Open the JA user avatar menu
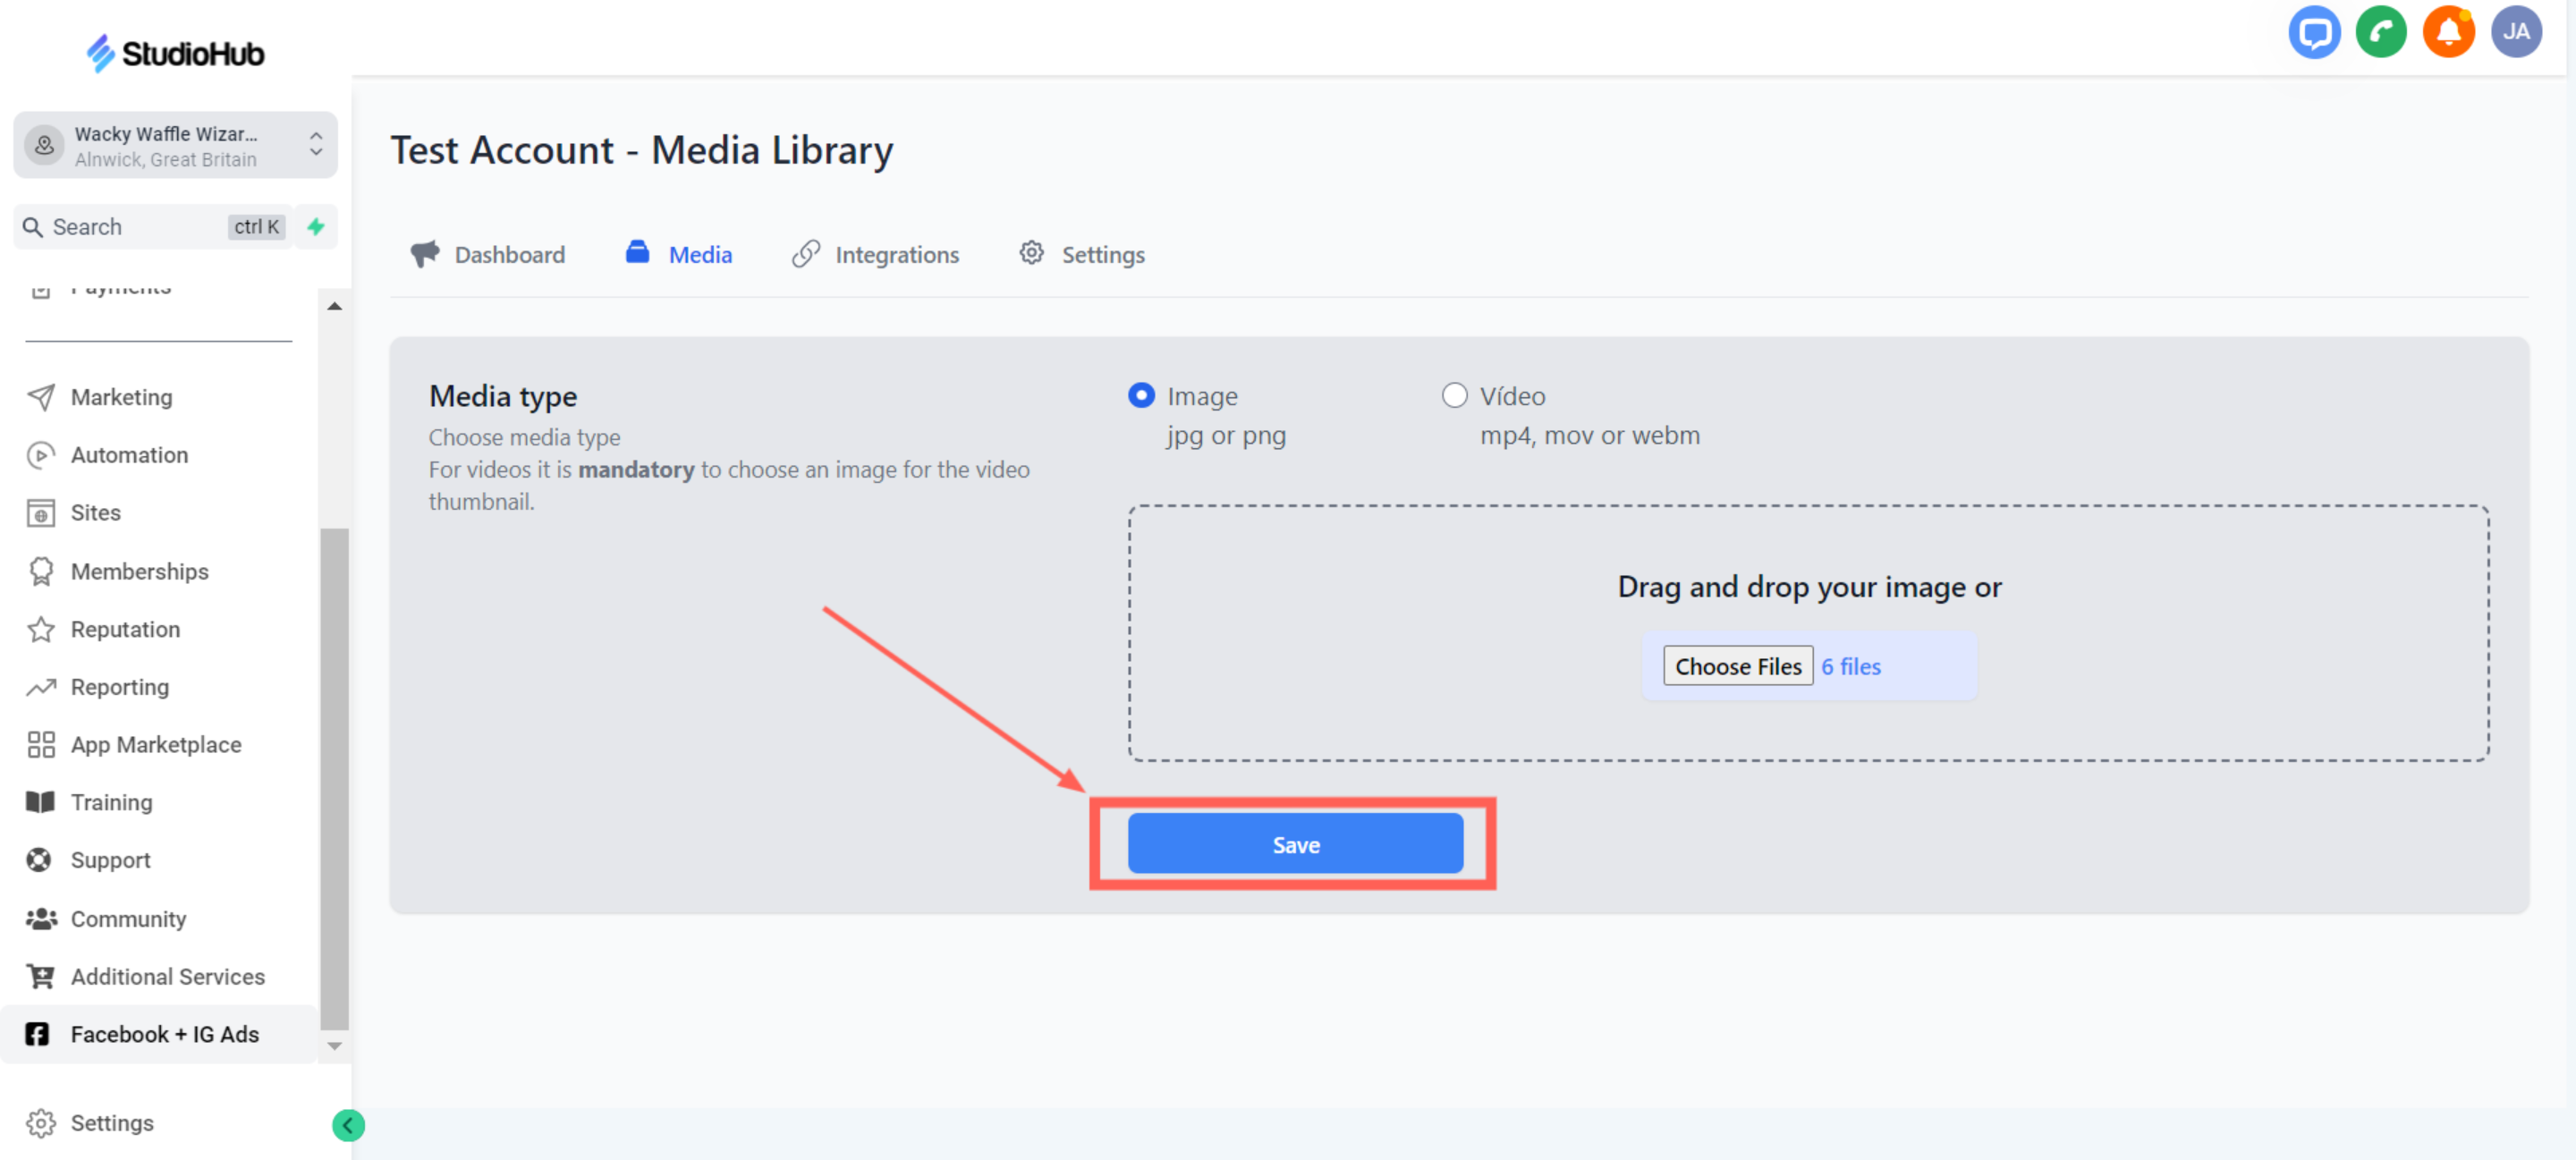The image size is (2576, 1160). pos(2515,33)
